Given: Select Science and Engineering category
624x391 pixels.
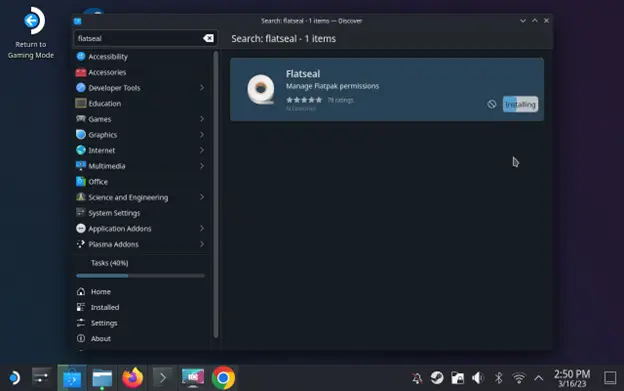Looking at the screenshot, I should (141, 197).
